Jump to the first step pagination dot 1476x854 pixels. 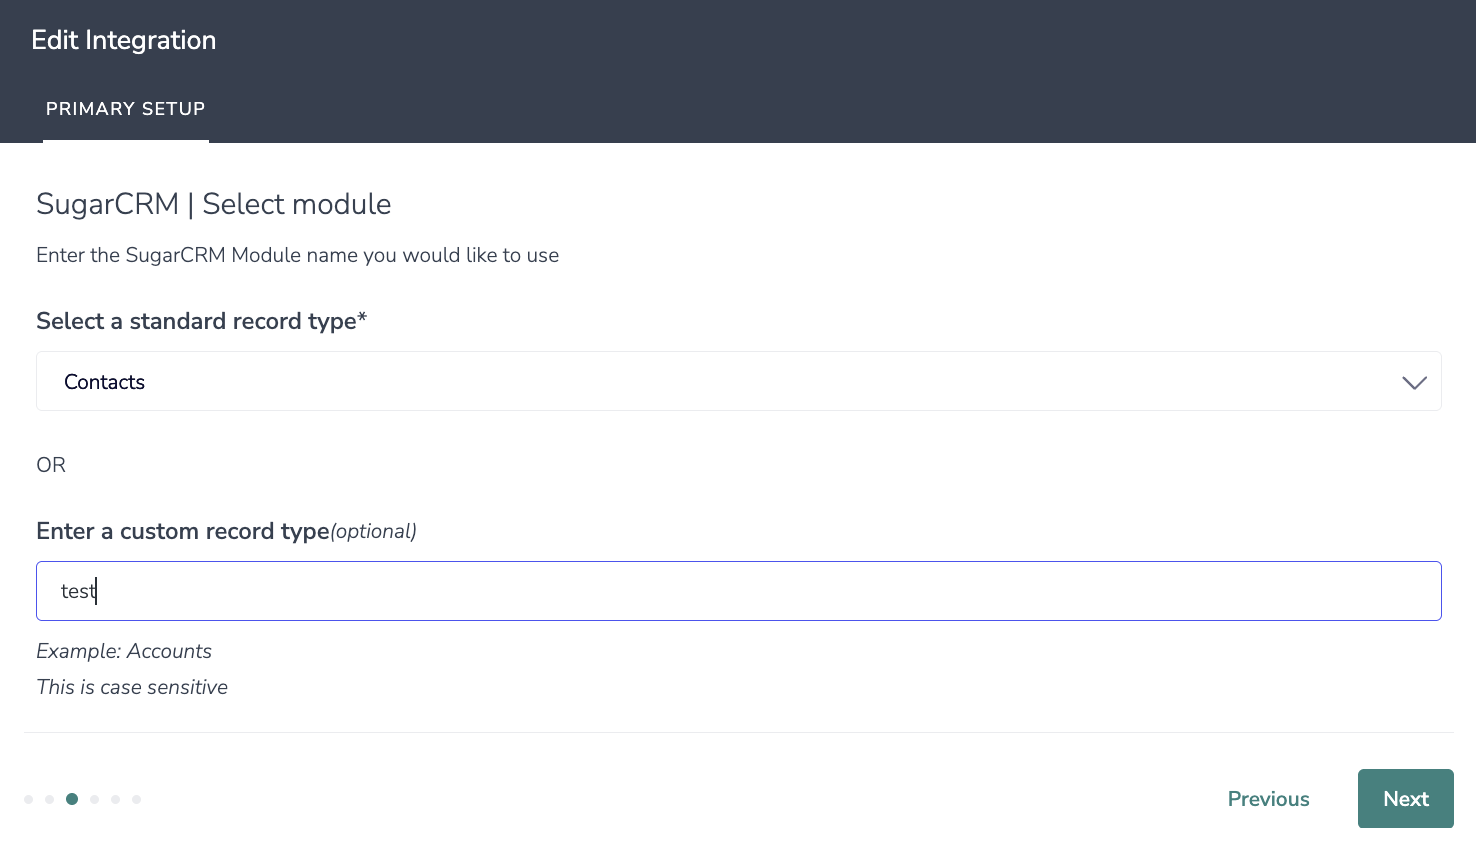coord(29,799)
